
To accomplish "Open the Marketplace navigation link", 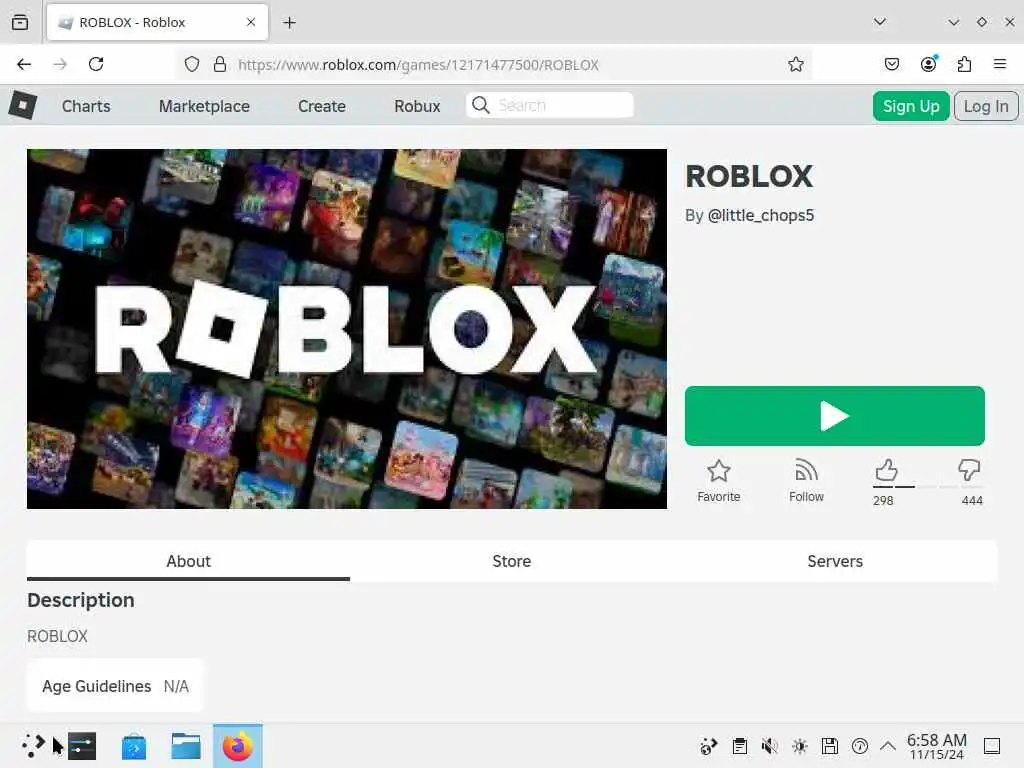I will click(204, 106).
